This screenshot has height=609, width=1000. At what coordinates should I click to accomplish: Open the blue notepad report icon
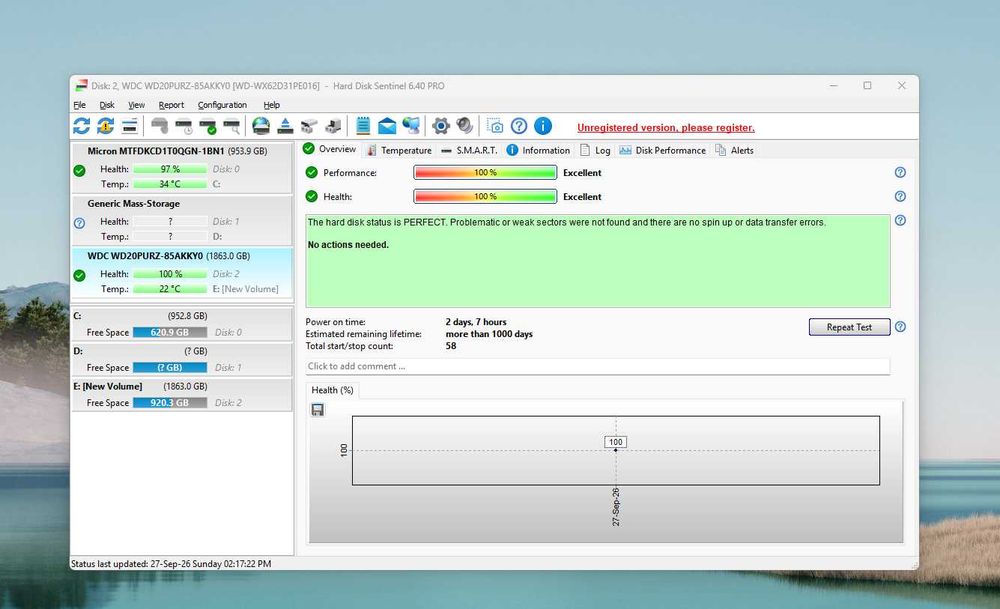click(363, 126)
